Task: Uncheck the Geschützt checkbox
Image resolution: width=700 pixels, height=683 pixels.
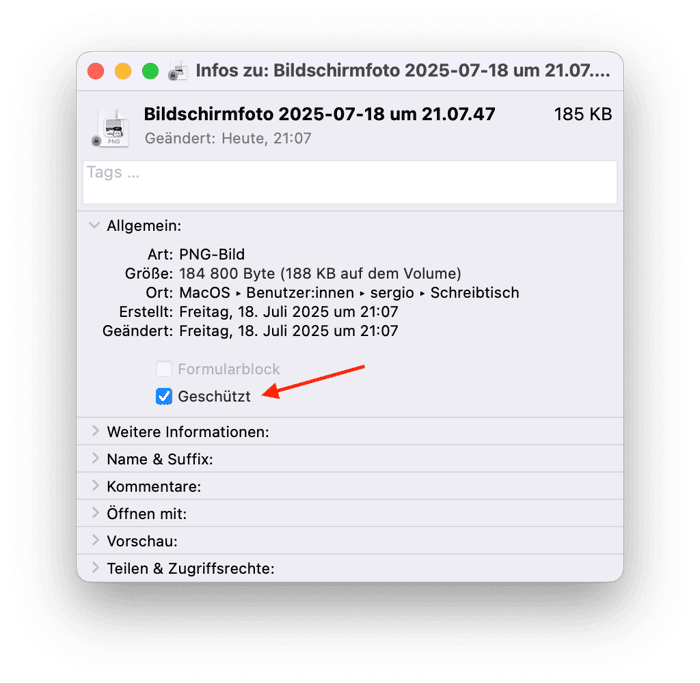Action: 164,396
